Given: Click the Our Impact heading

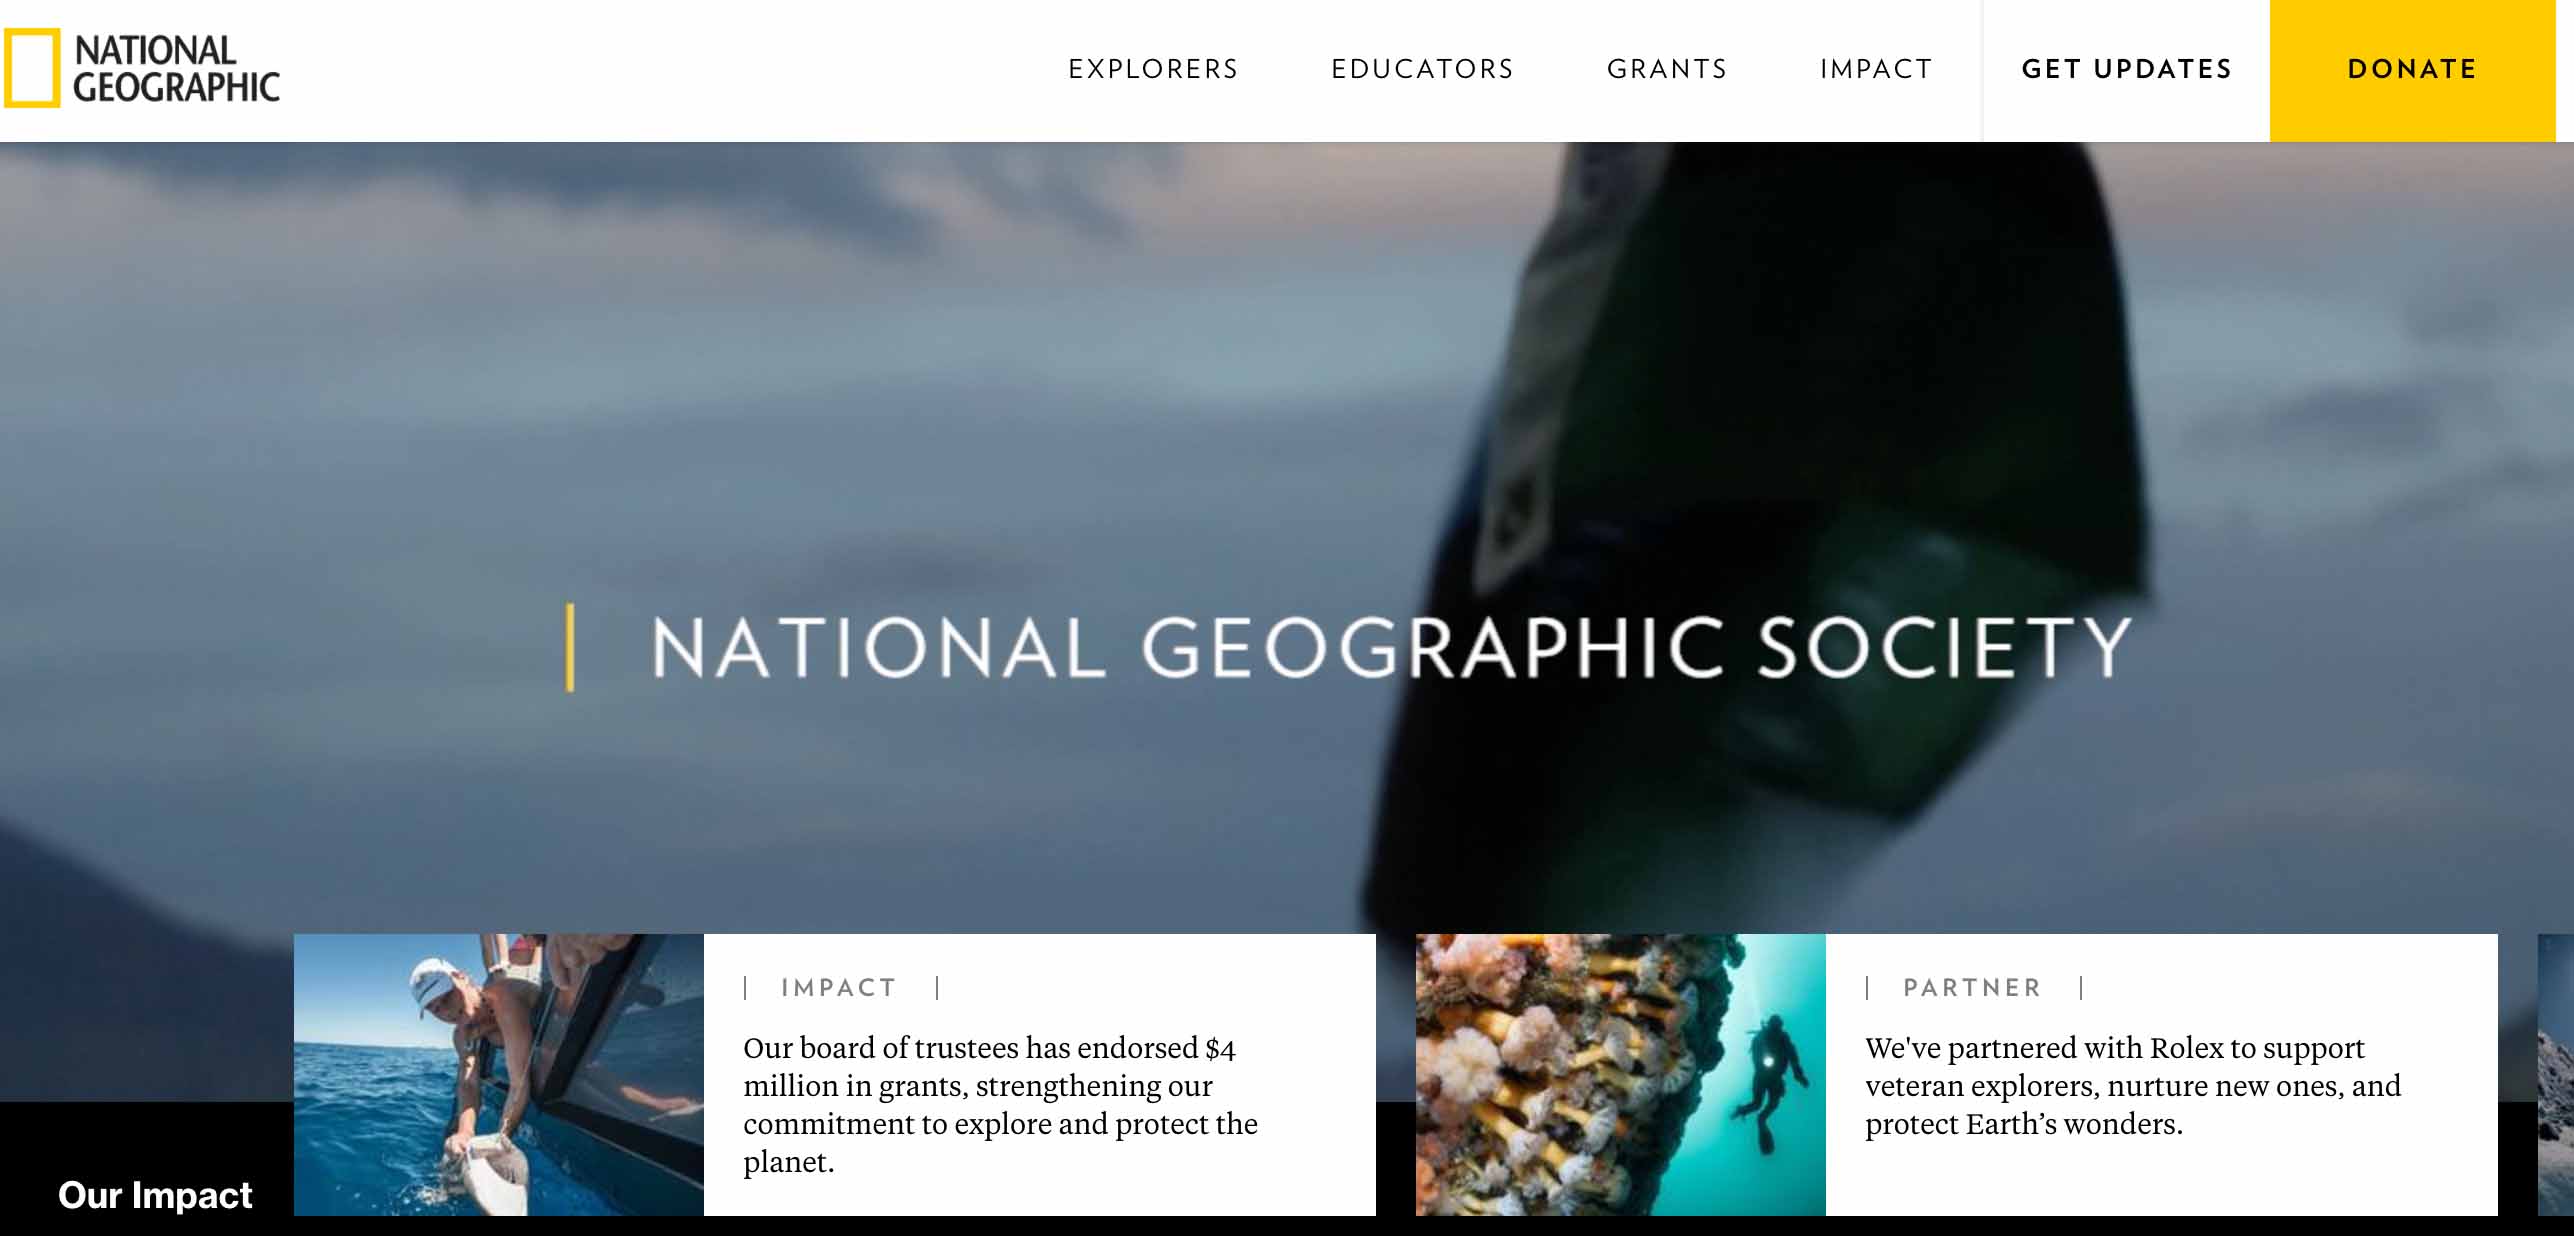Looking at the screenshot, I should [x=155, y=1195].
